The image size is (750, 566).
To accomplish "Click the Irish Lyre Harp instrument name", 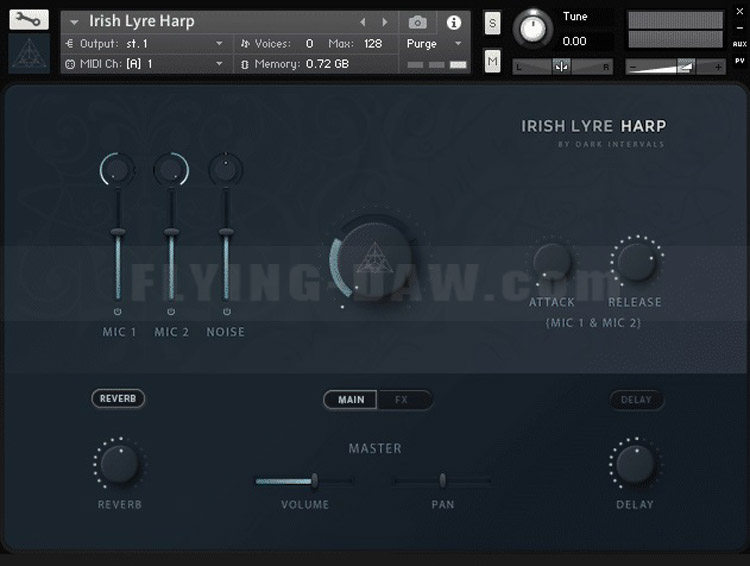I will coord(142,21).
